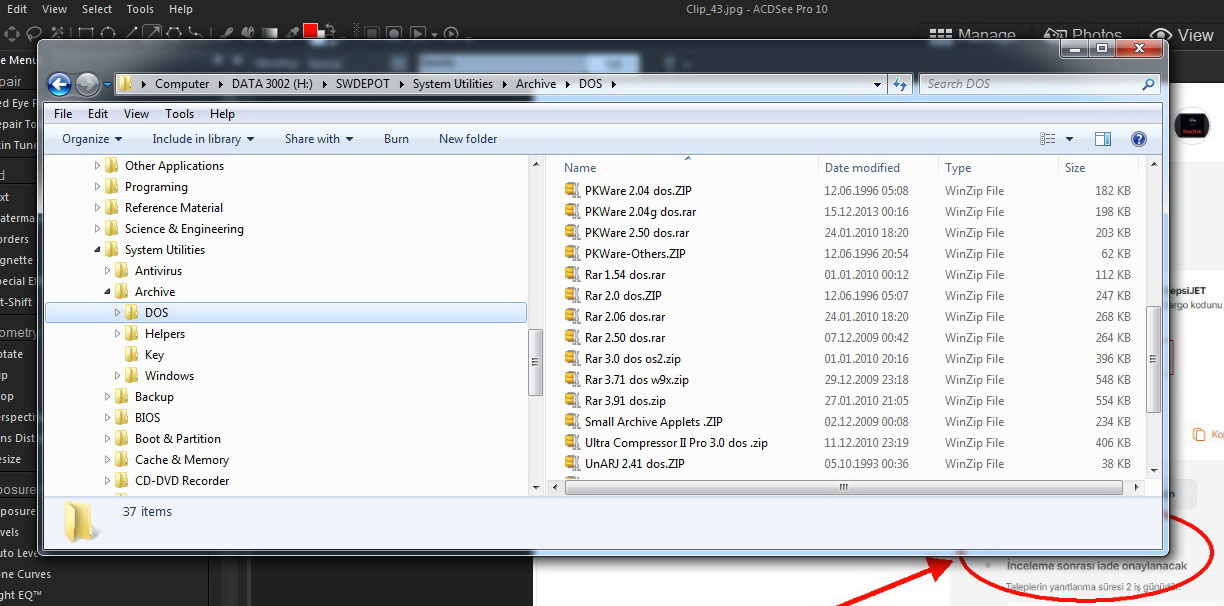Select the Polygon tool in ACDSee toolbar

point(174,33)
